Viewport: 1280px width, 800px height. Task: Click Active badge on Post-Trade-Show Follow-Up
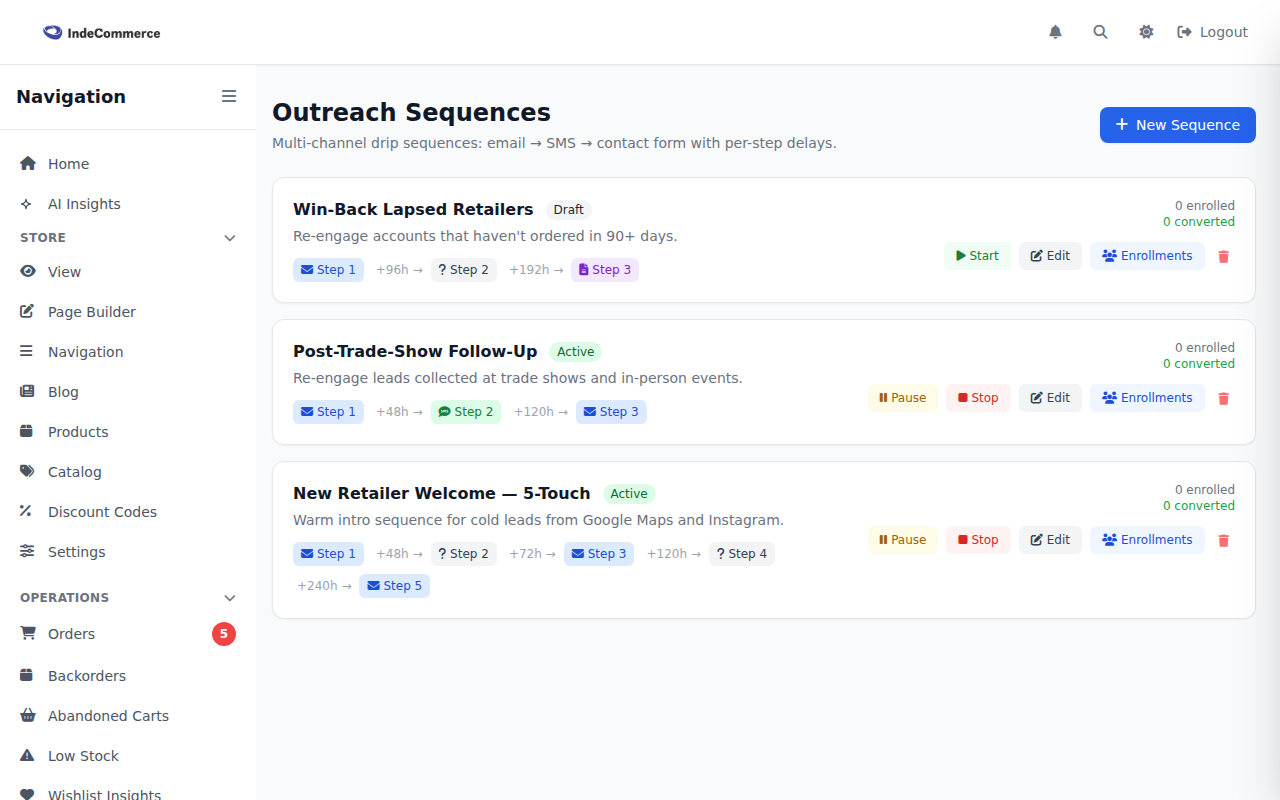click(576, 352)
